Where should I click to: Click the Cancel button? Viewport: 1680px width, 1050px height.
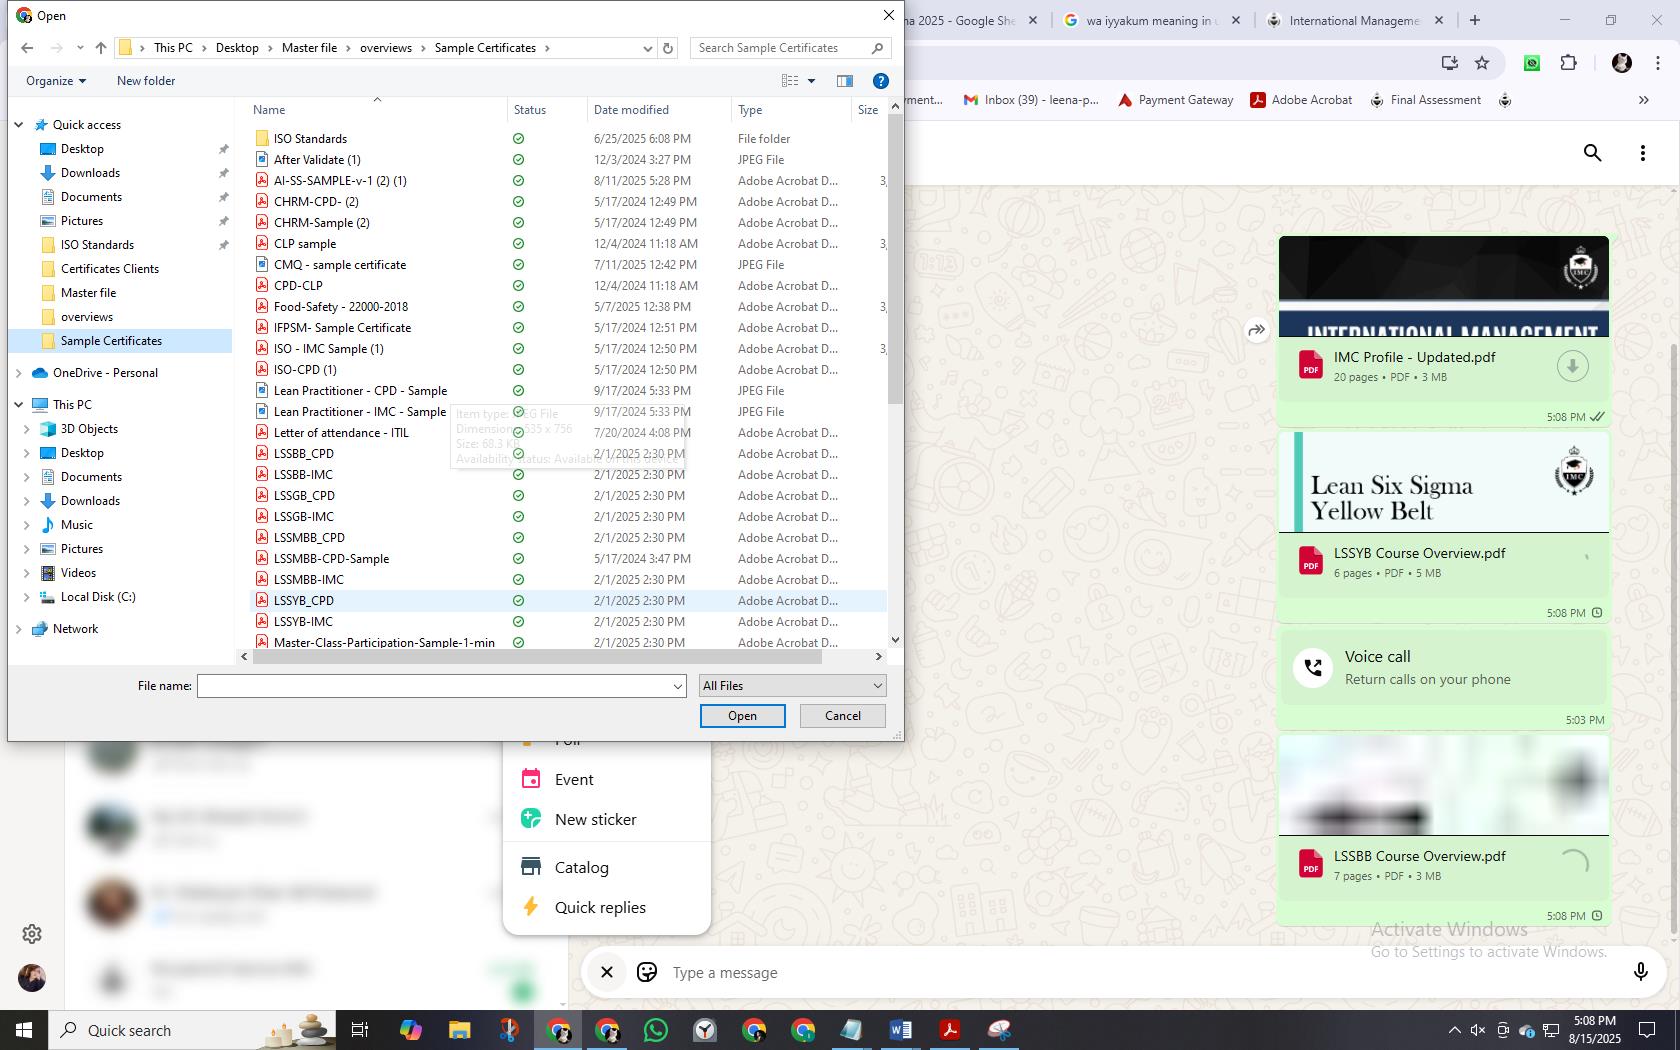[843, 716]
